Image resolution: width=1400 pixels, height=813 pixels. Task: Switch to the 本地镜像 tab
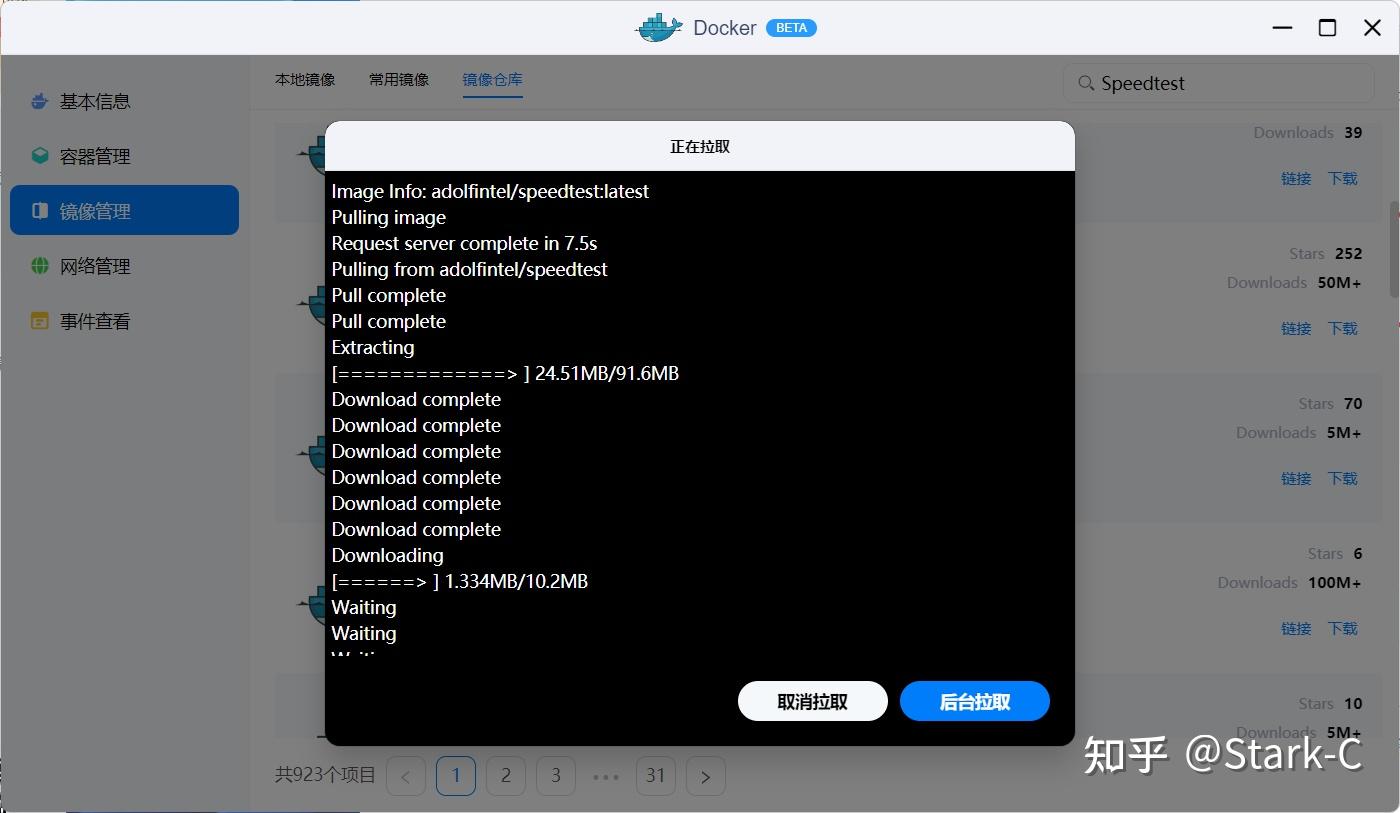click(x=304, y=78)
